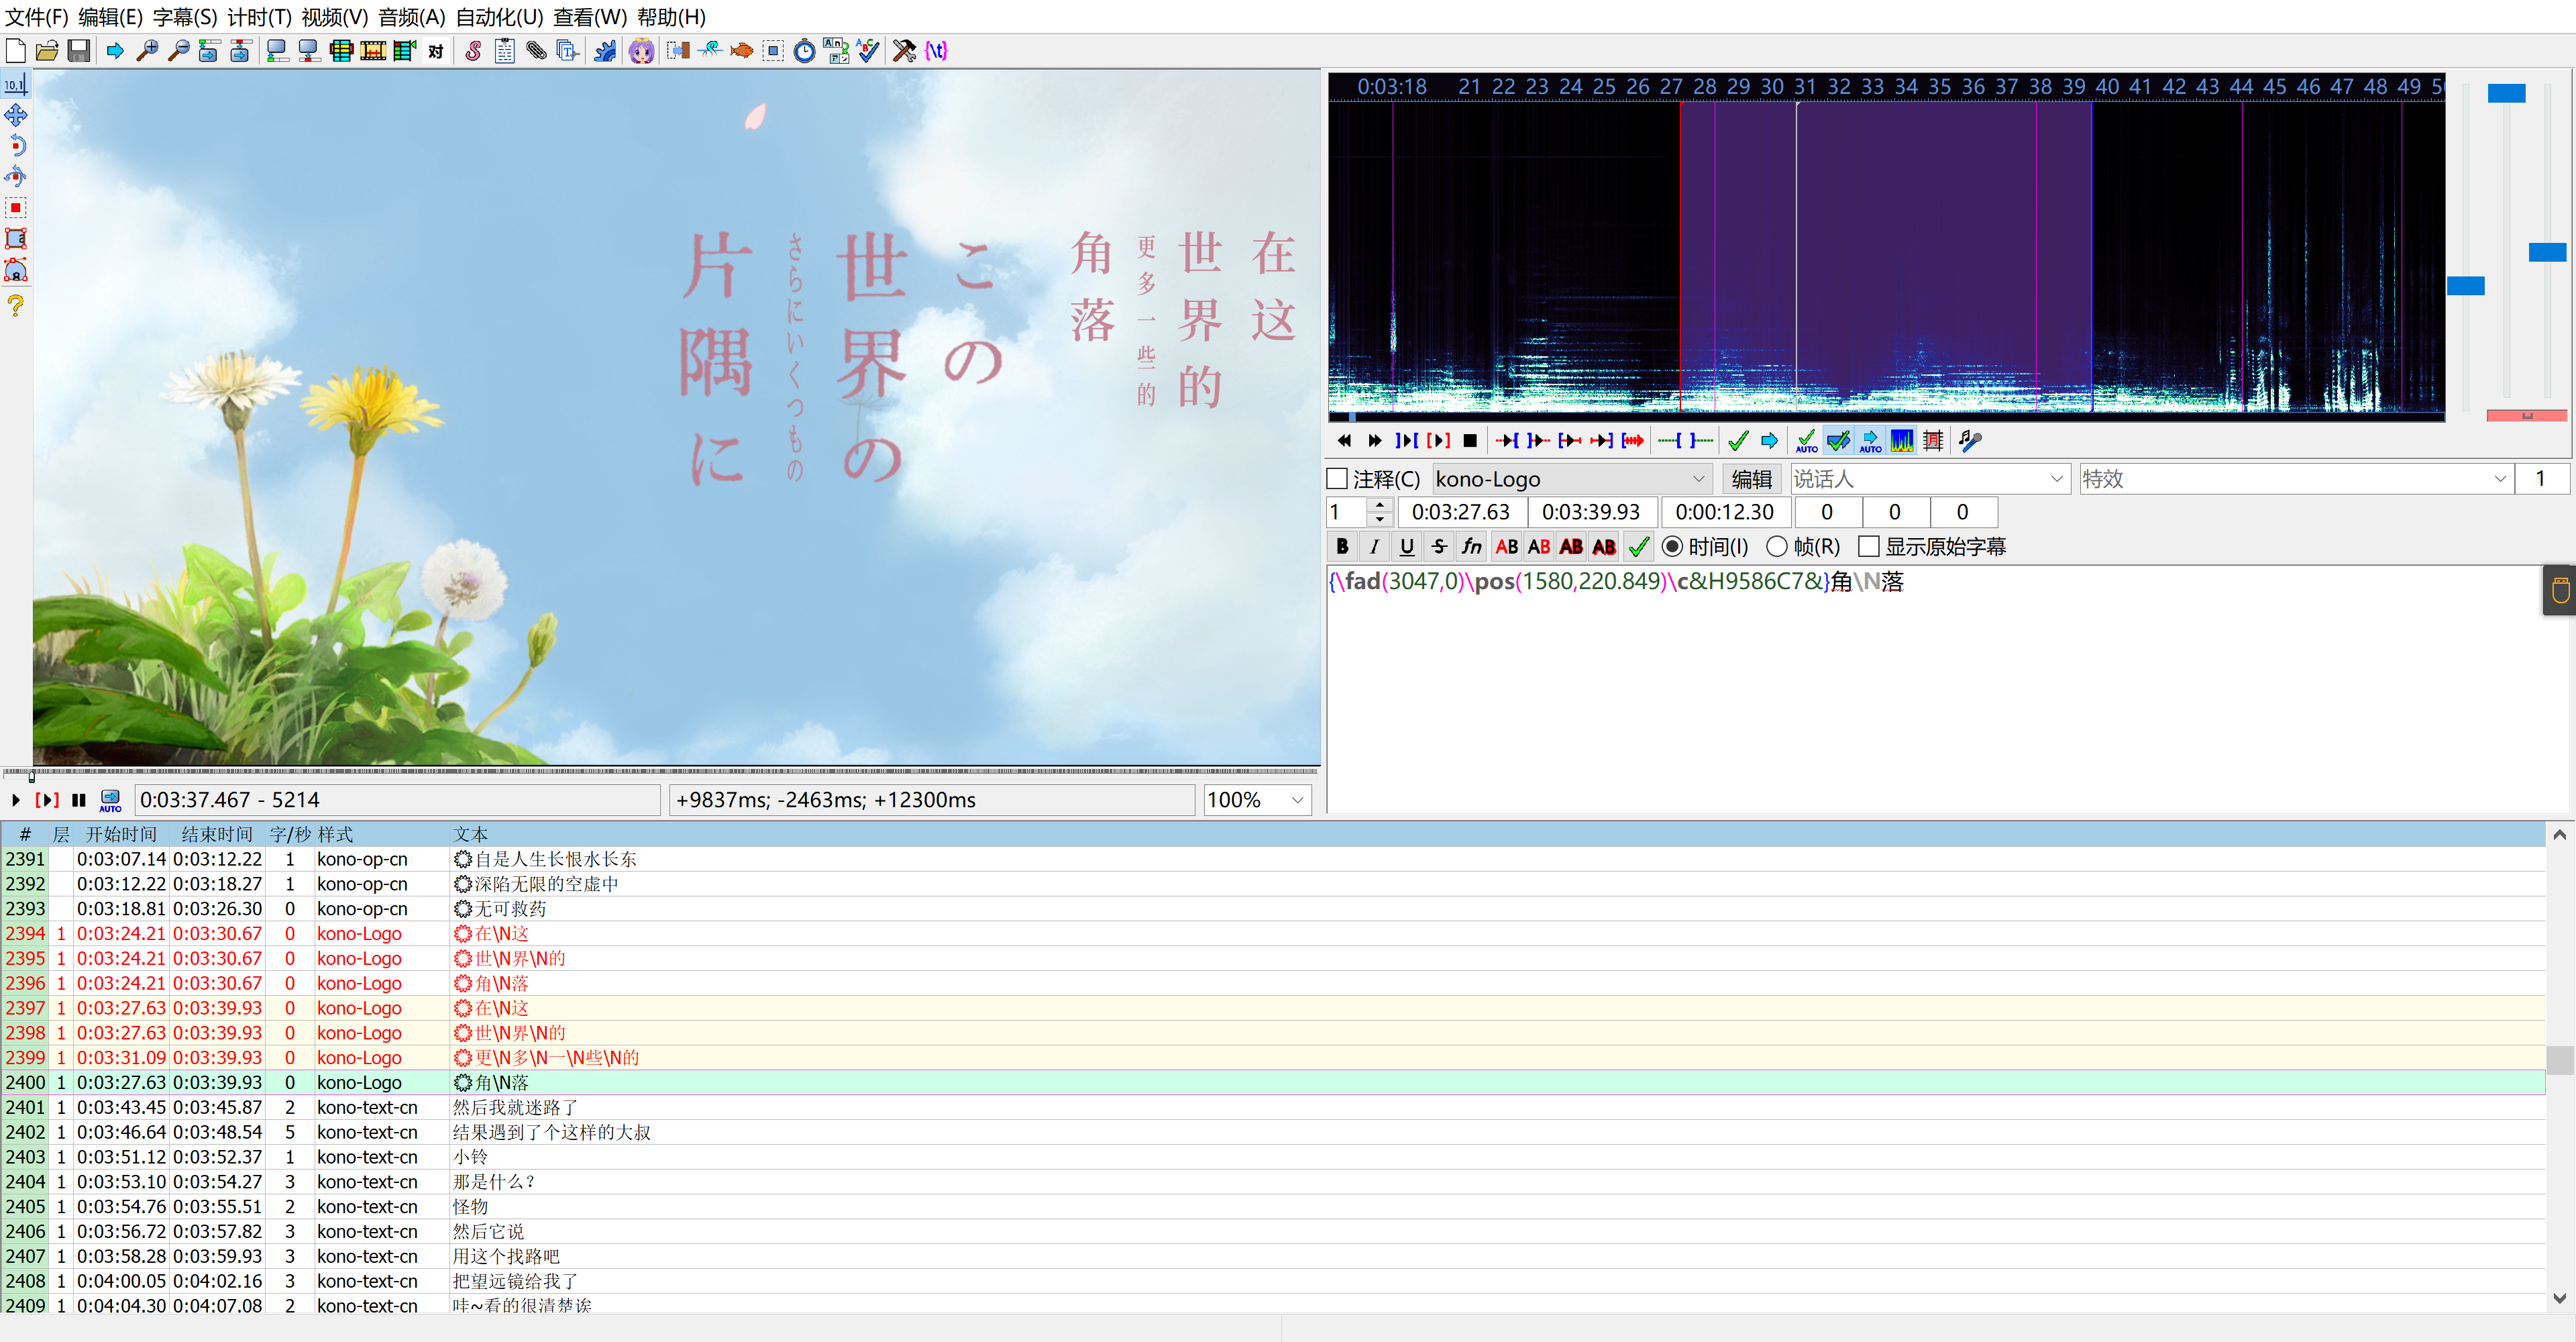Open the Fonts Collector icon
The width and height of the screenshot is (2576, 1342).
[568, 50]
